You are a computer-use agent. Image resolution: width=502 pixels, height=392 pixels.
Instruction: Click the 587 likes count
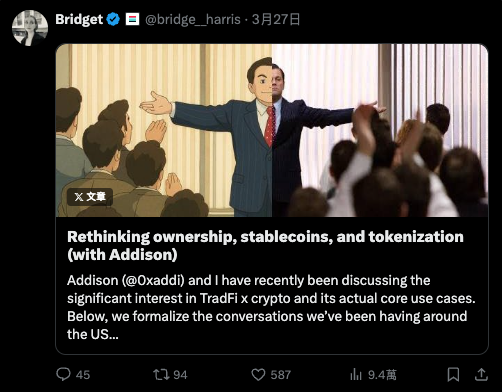click(281, 375)
